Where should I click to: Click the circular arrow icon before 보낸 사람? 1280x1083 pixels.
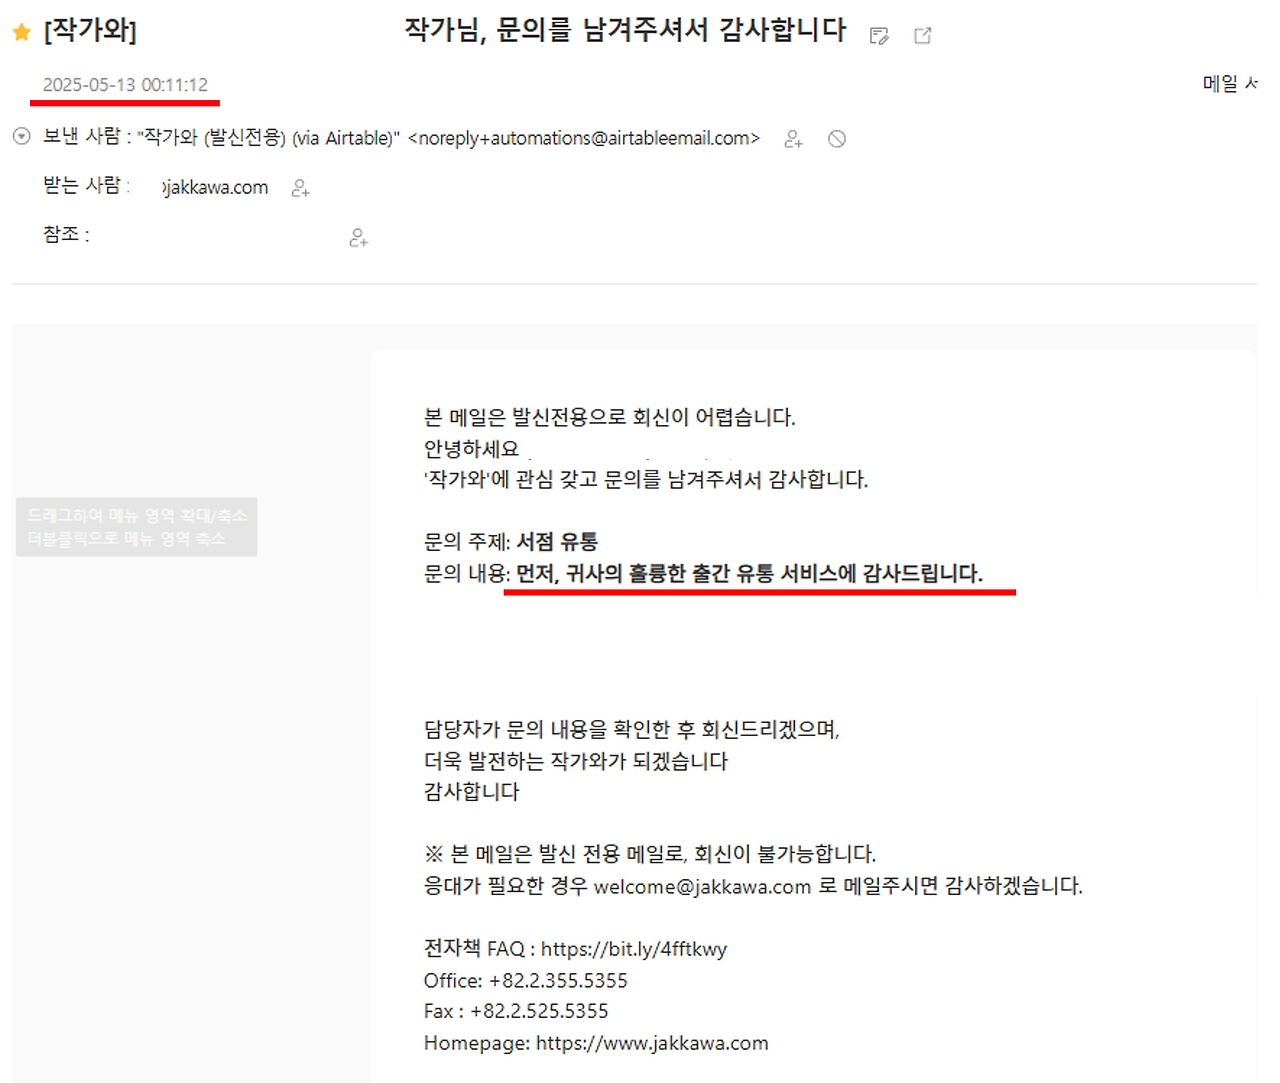click(21, 137)
